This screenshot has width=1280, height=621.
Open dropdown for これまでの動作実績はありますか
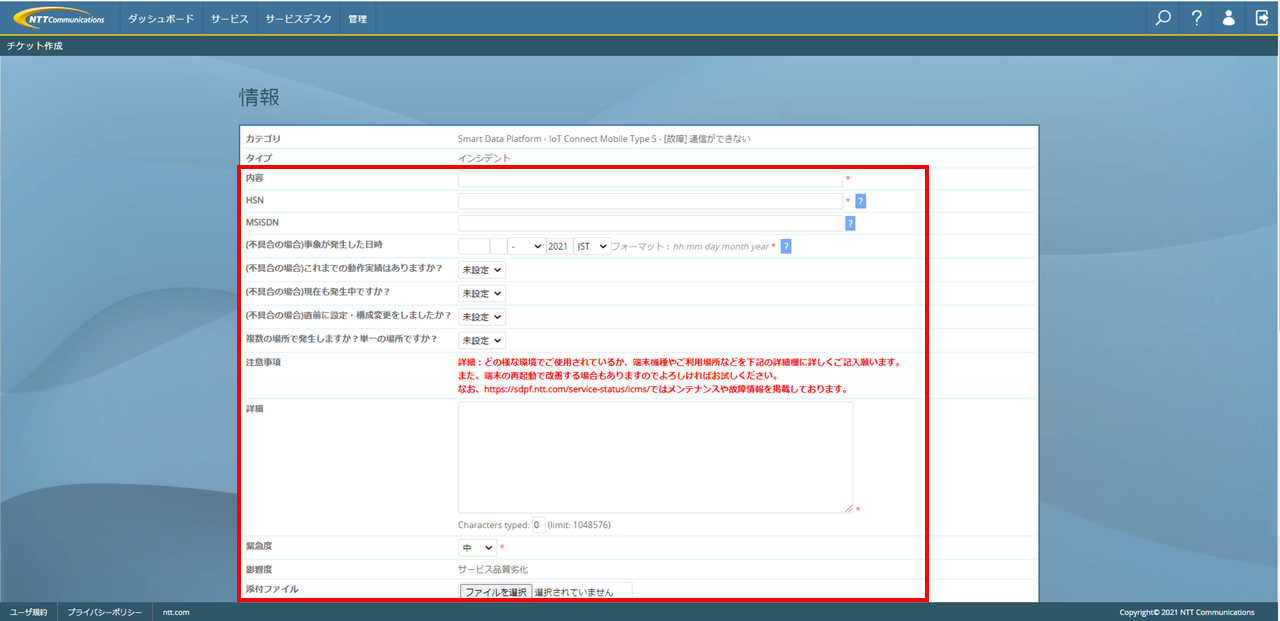482,270
